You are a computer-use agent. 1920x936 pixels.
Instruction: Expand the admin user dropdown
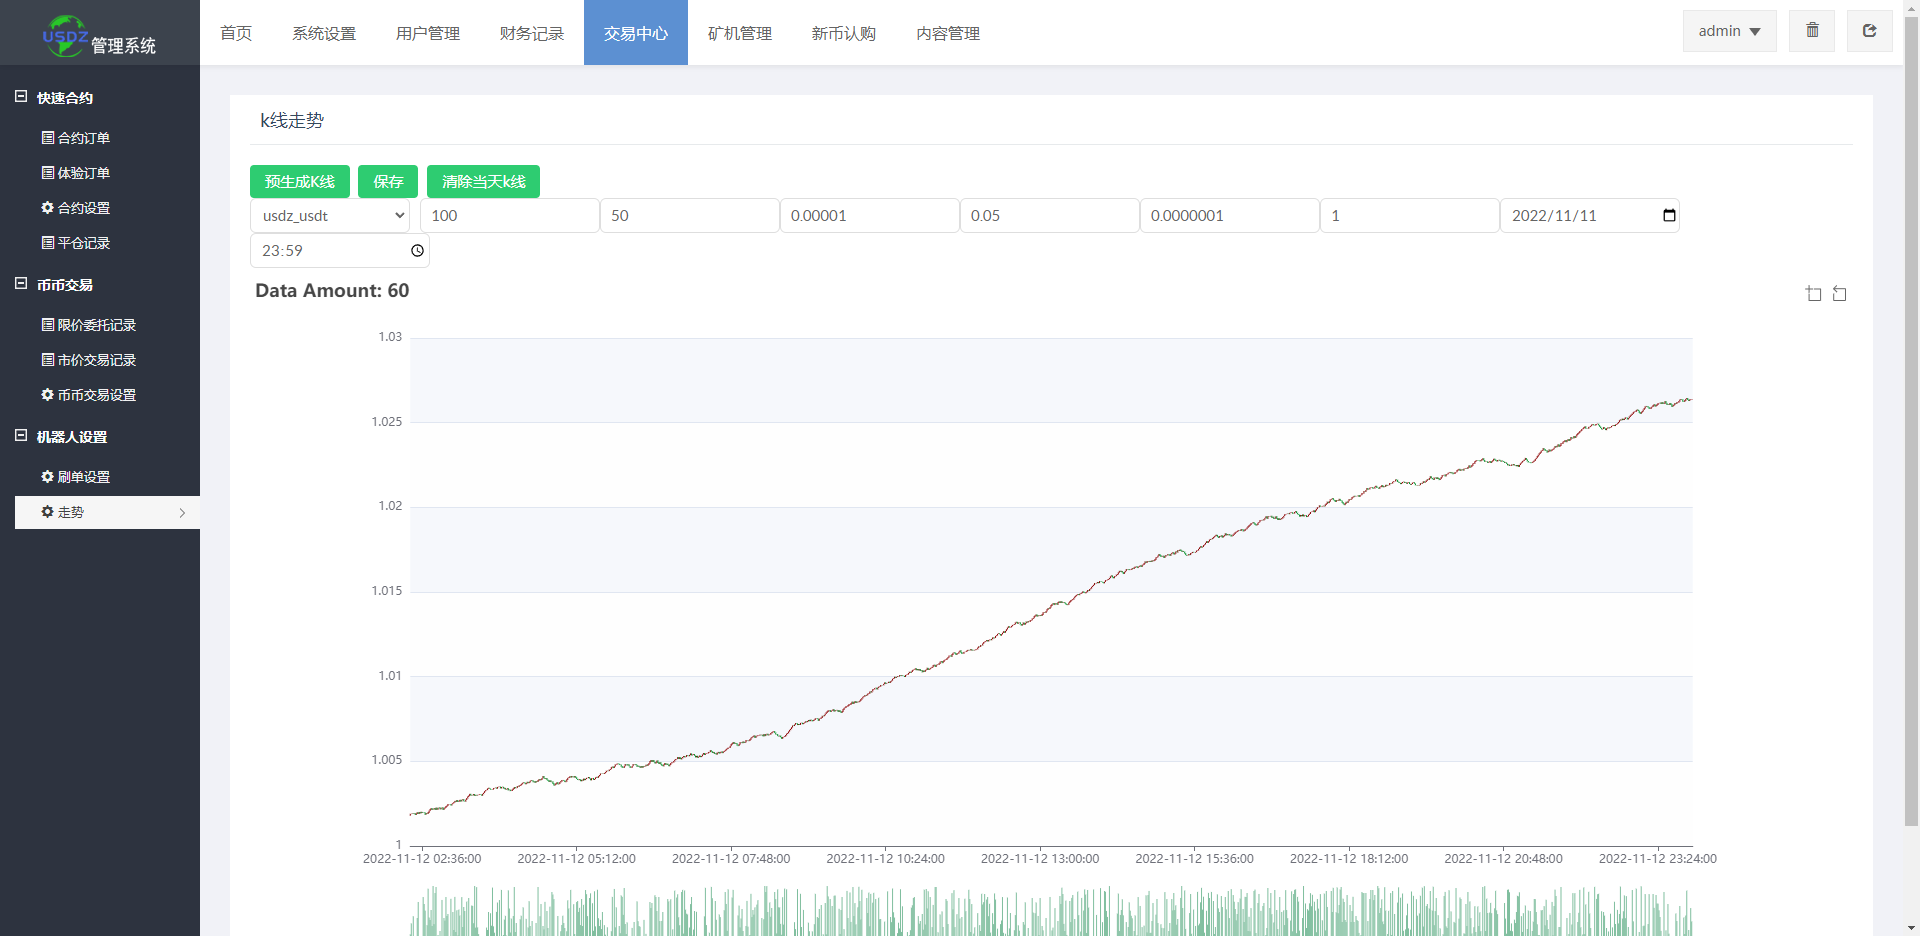pyautogui.click(x=1729, y=31)
